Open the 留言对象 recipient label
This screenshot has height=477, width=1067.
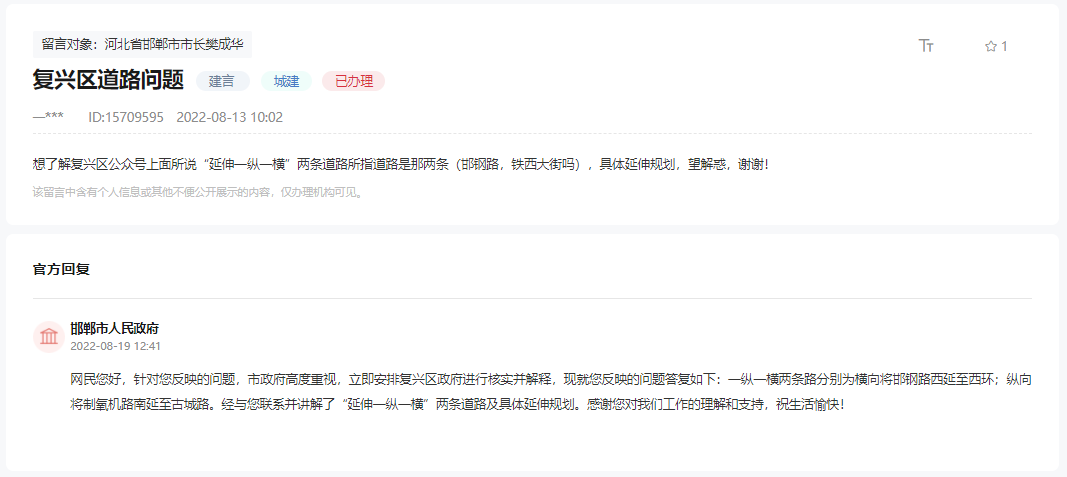click(142, 45)
